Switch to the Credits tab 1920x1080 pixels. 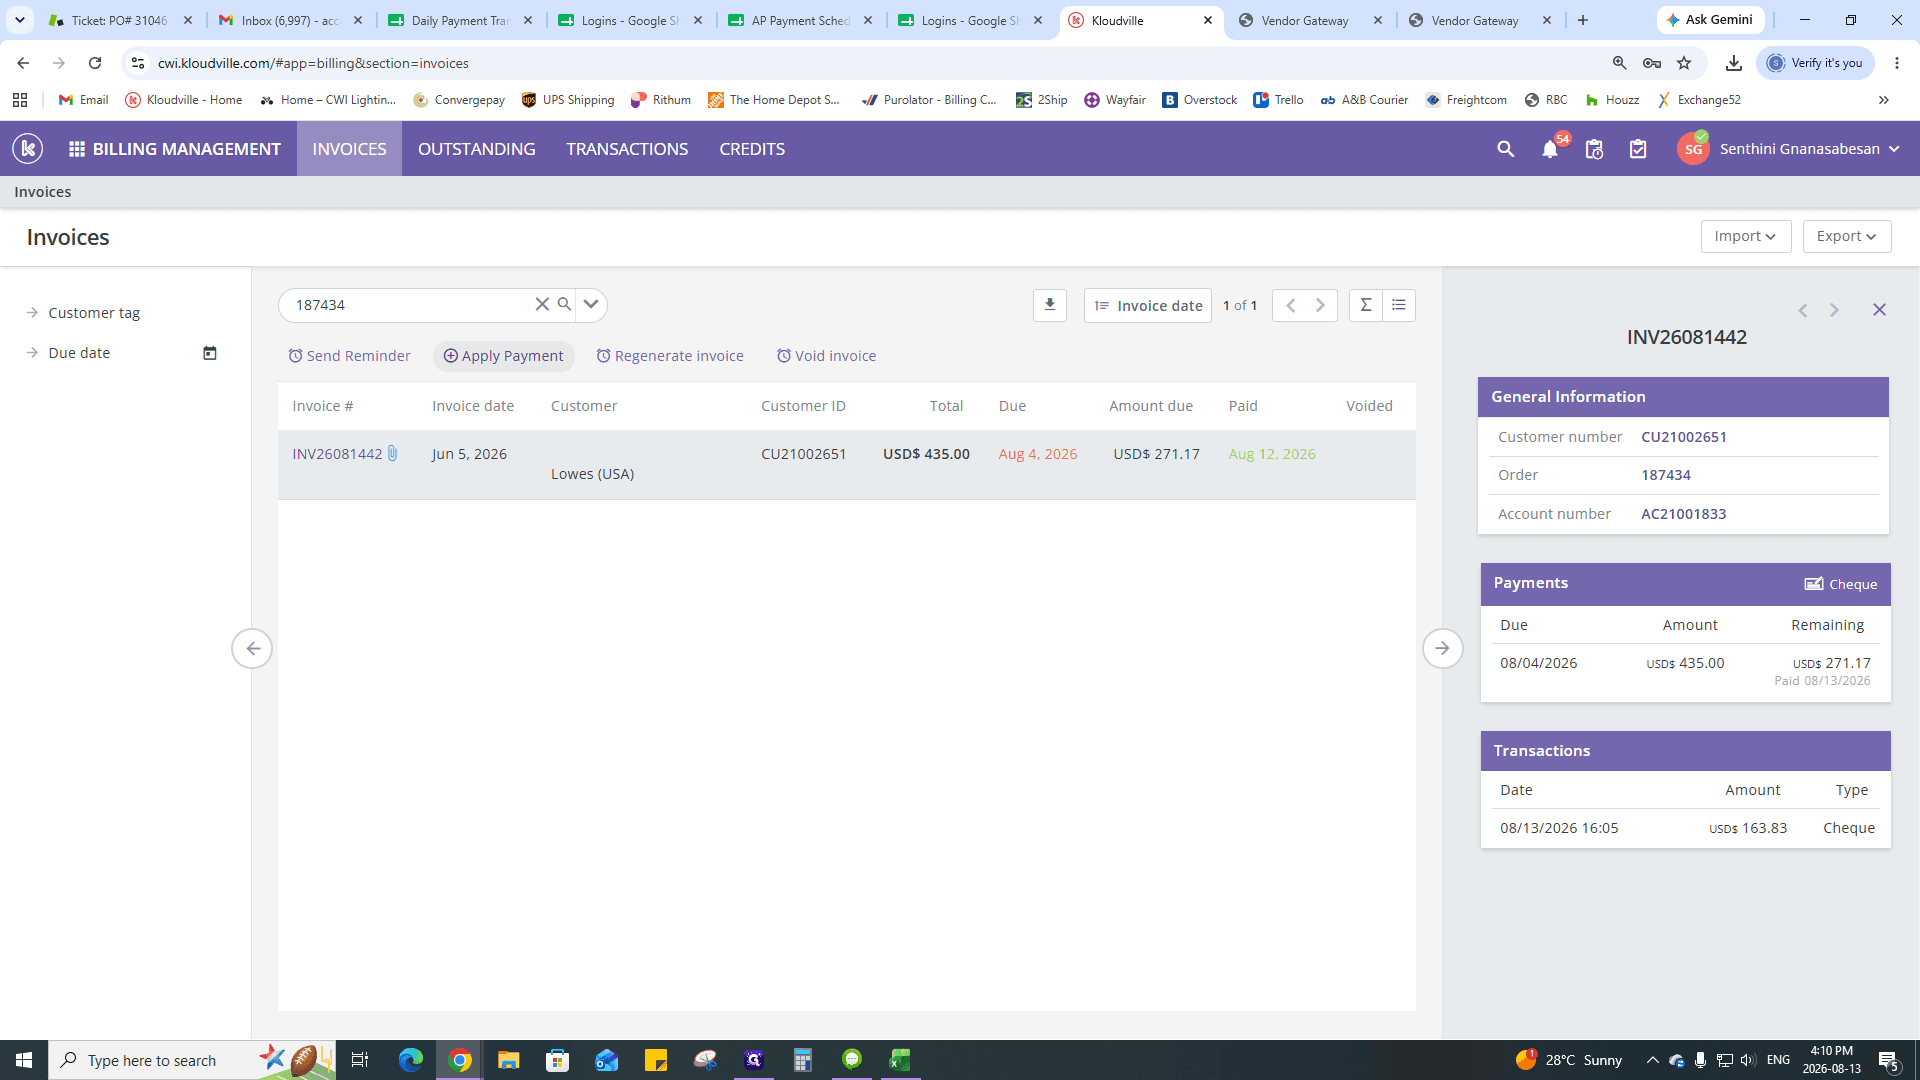[x=752, y=149]
